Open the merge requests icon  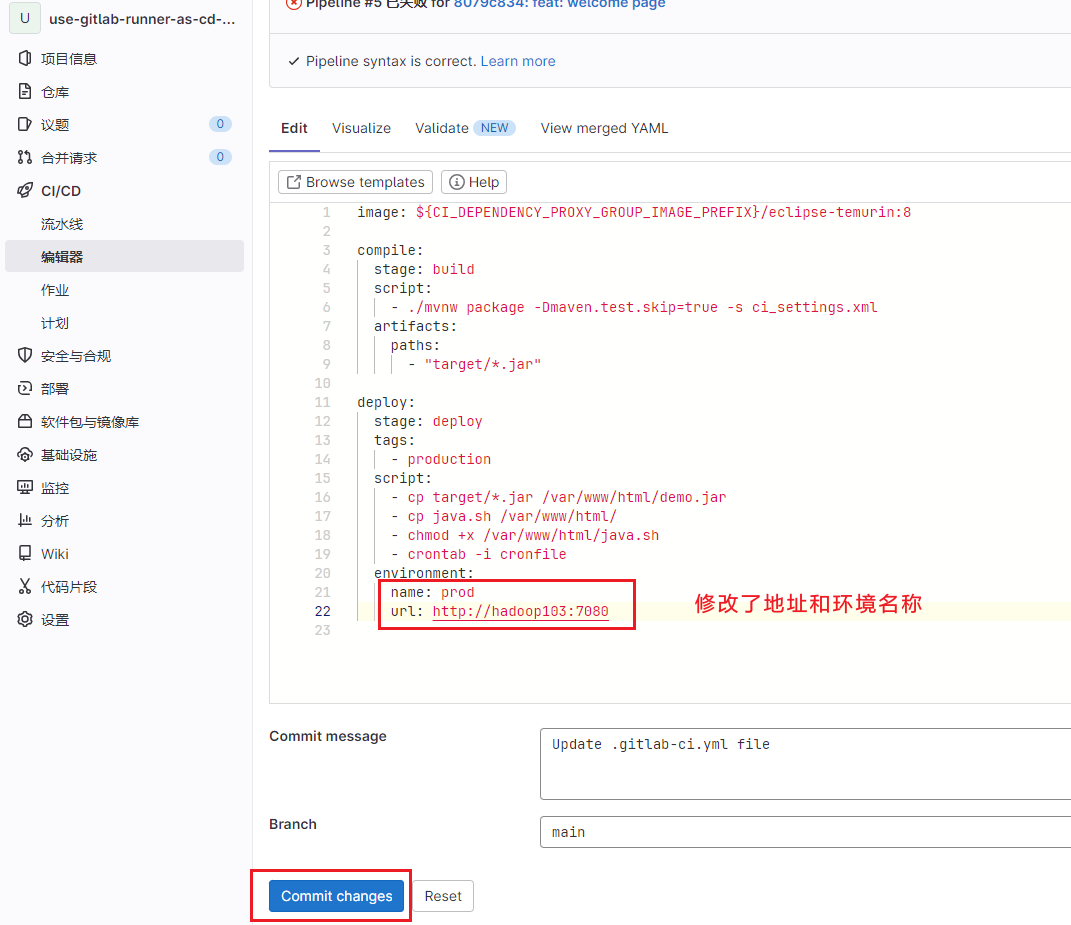pos(25,158)
